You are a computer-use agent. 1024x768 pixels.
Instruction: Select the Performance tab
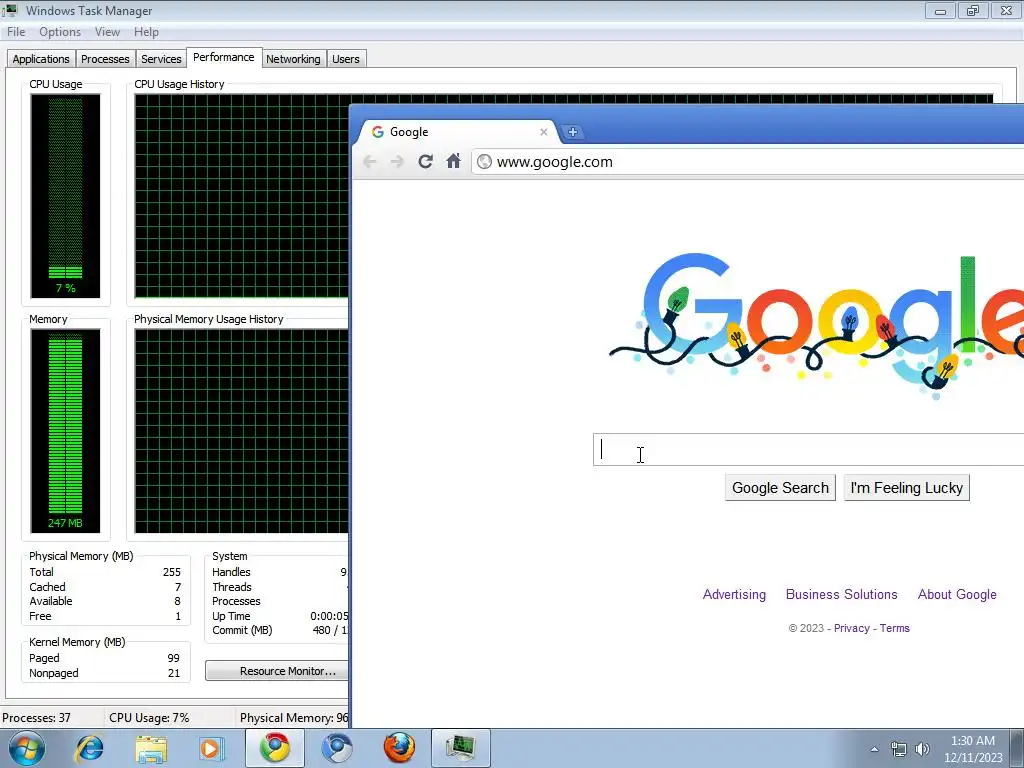pyautogui.click(x=223, y=57)
